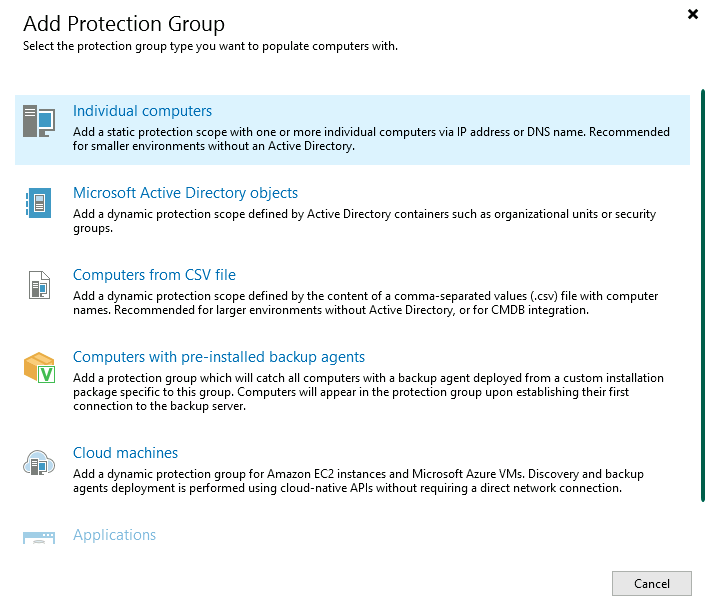This screenshot has height=608, width=708.
Task: Select the Cloud machines title
Action: [x=125, y=453]
